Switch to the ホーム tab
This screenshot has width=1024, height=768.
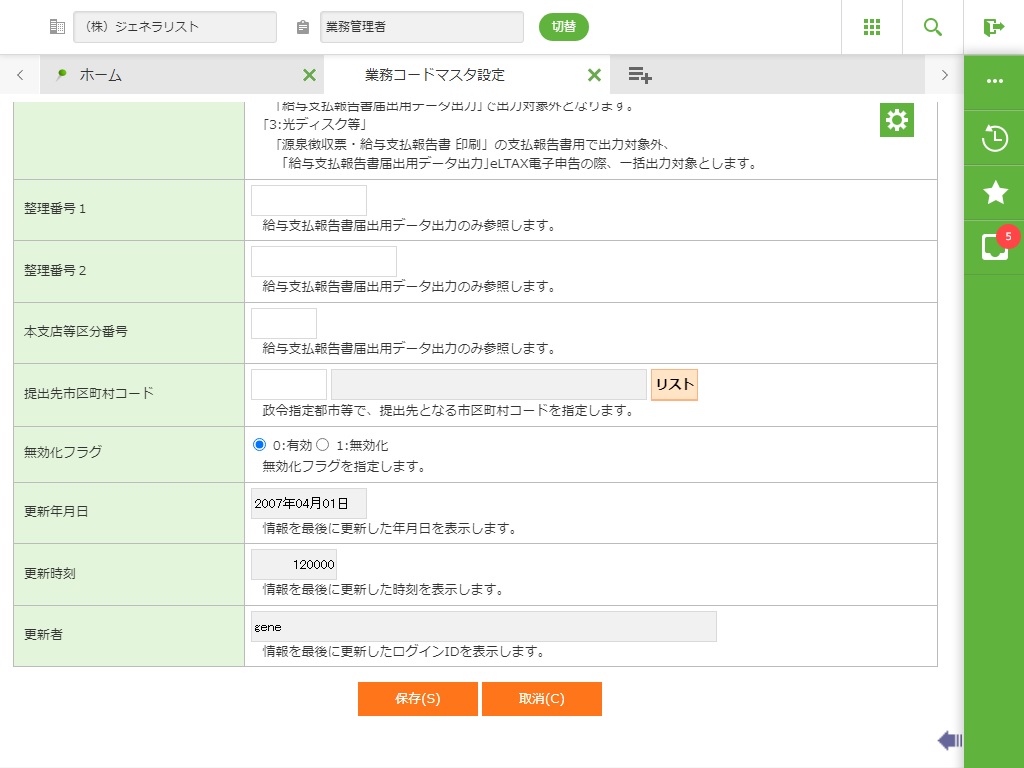(100, 75)
